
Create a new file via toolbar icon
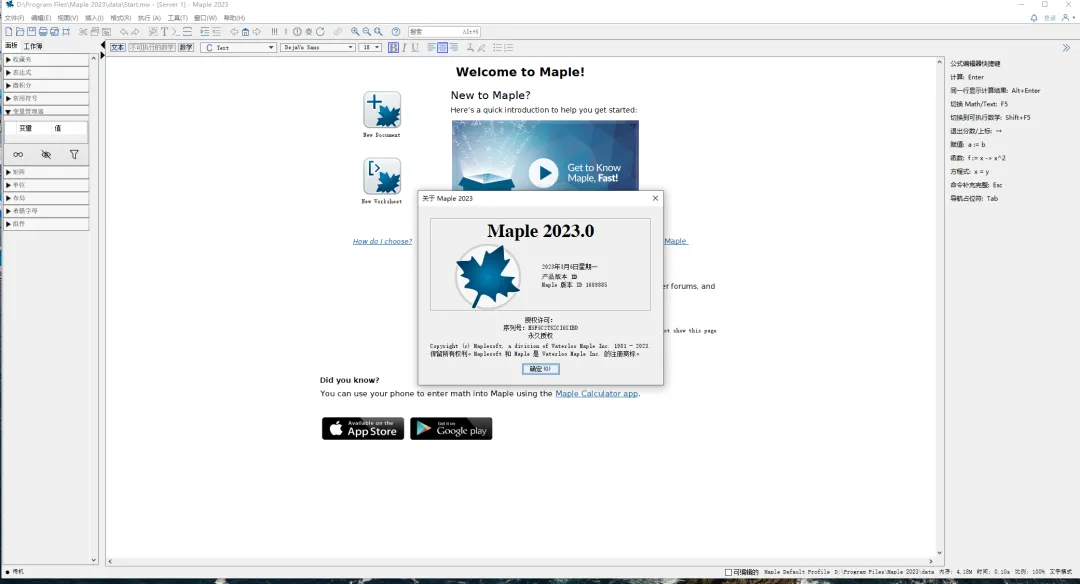tap(8, 32)
